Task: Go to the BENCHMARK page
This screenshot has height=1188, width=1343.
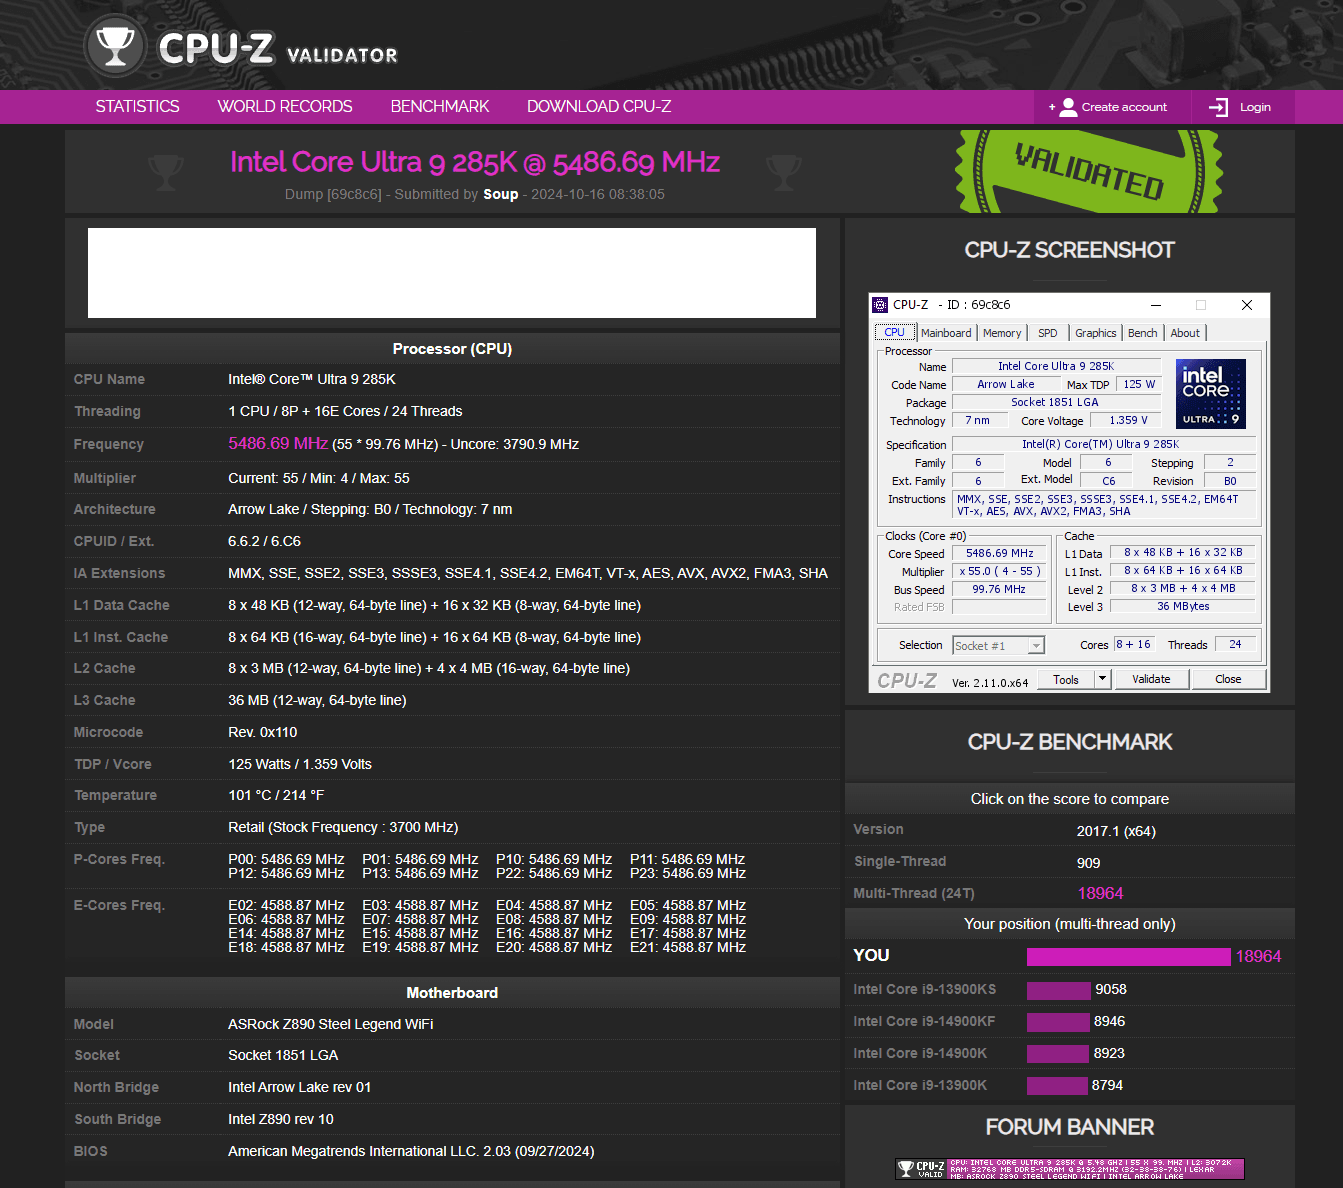Action: [x=440, y=106]
